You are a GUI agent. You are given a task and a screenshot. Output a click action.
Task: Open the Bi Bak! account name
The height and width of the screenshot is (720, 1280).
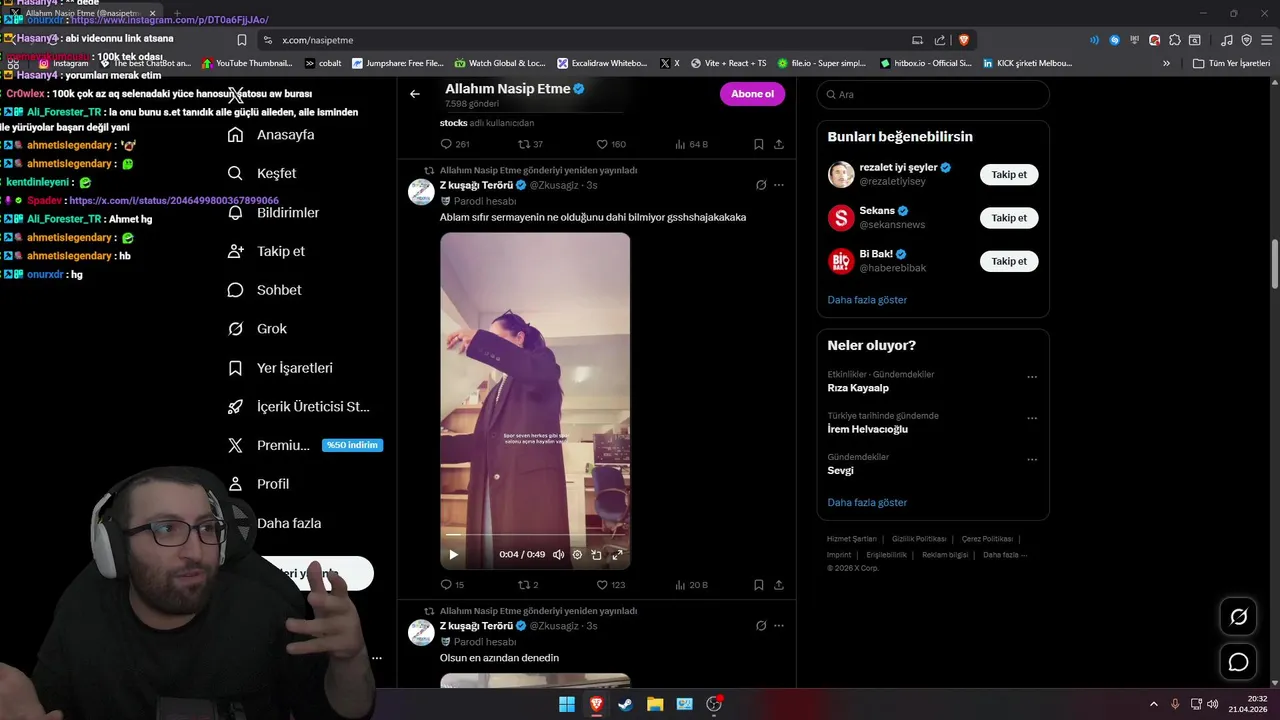(x=876, y=254)
